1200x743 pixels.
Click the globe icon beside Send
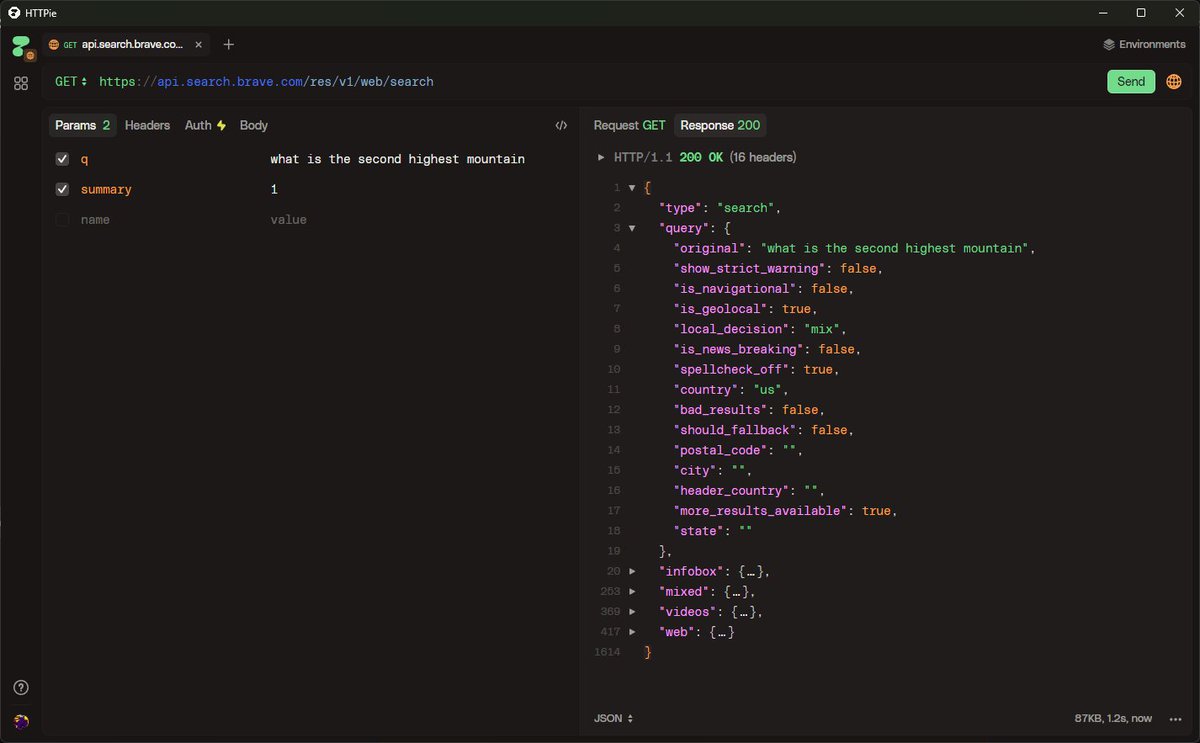[1174, 82]
